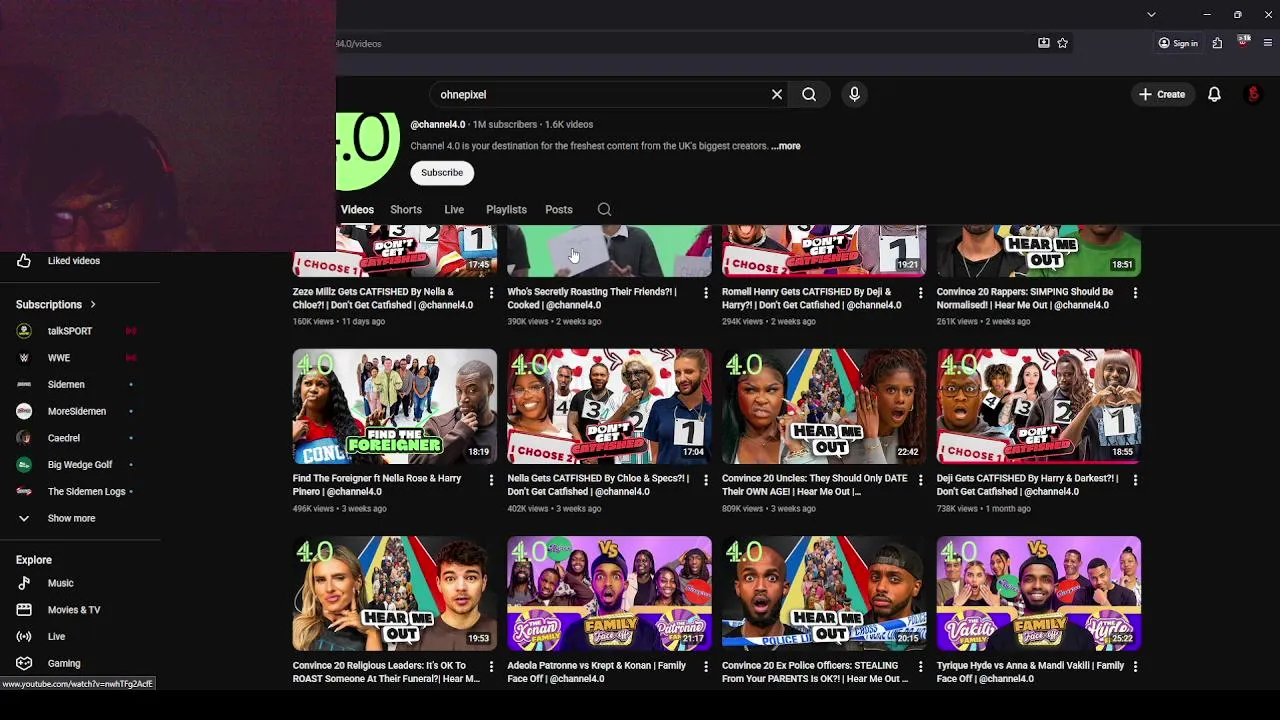Open options menu for Convince 20 Ex Police video
Image resolution: width=1280 pixels, height=720 pixels.
coord(920,667)
